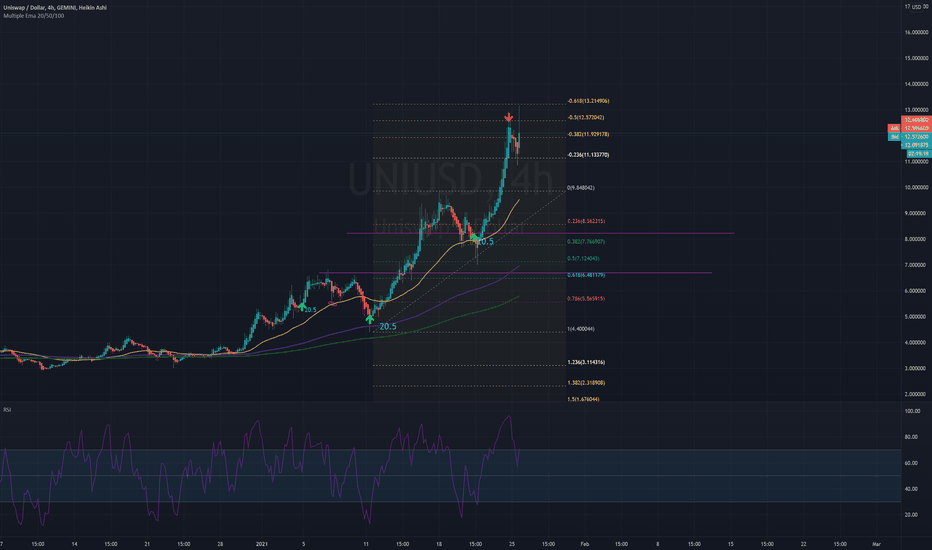Click Fib level 0.382(7.766907) label
Screen dimensions: 932x550
pos(586,242)
